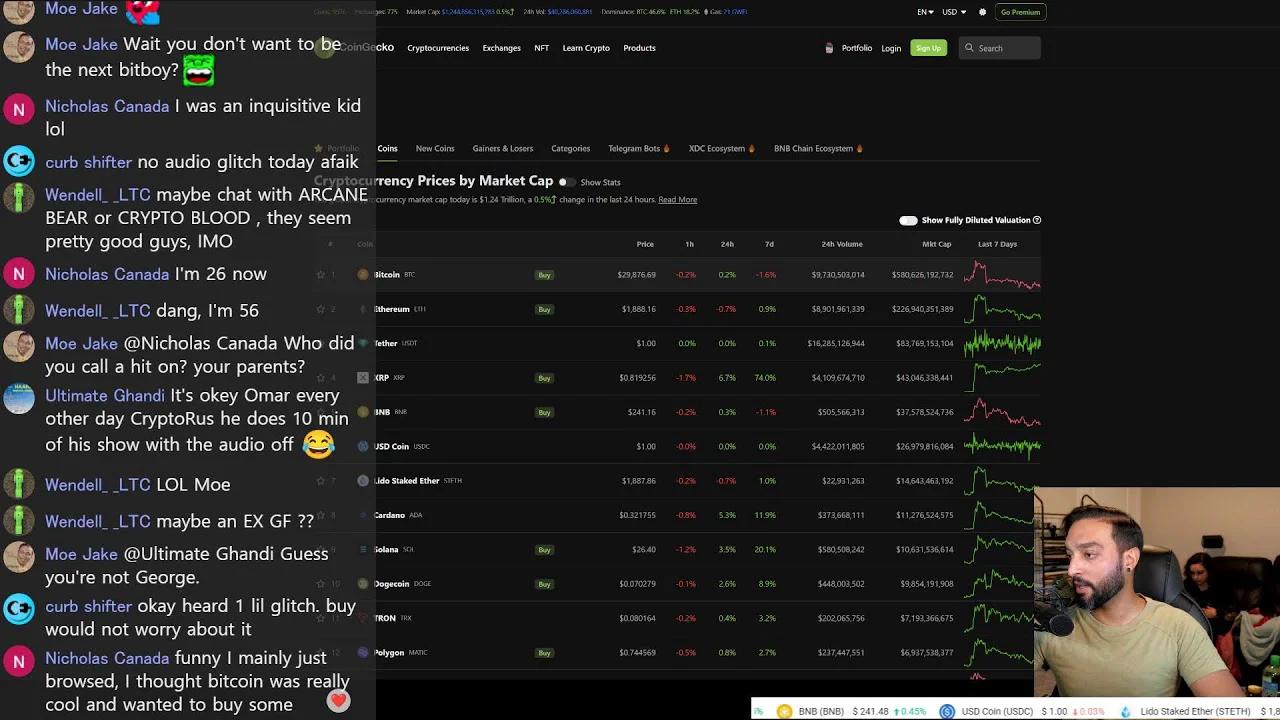Open the Cardano ADA coin link
The image size is (1280, 720).
[398, 515]
